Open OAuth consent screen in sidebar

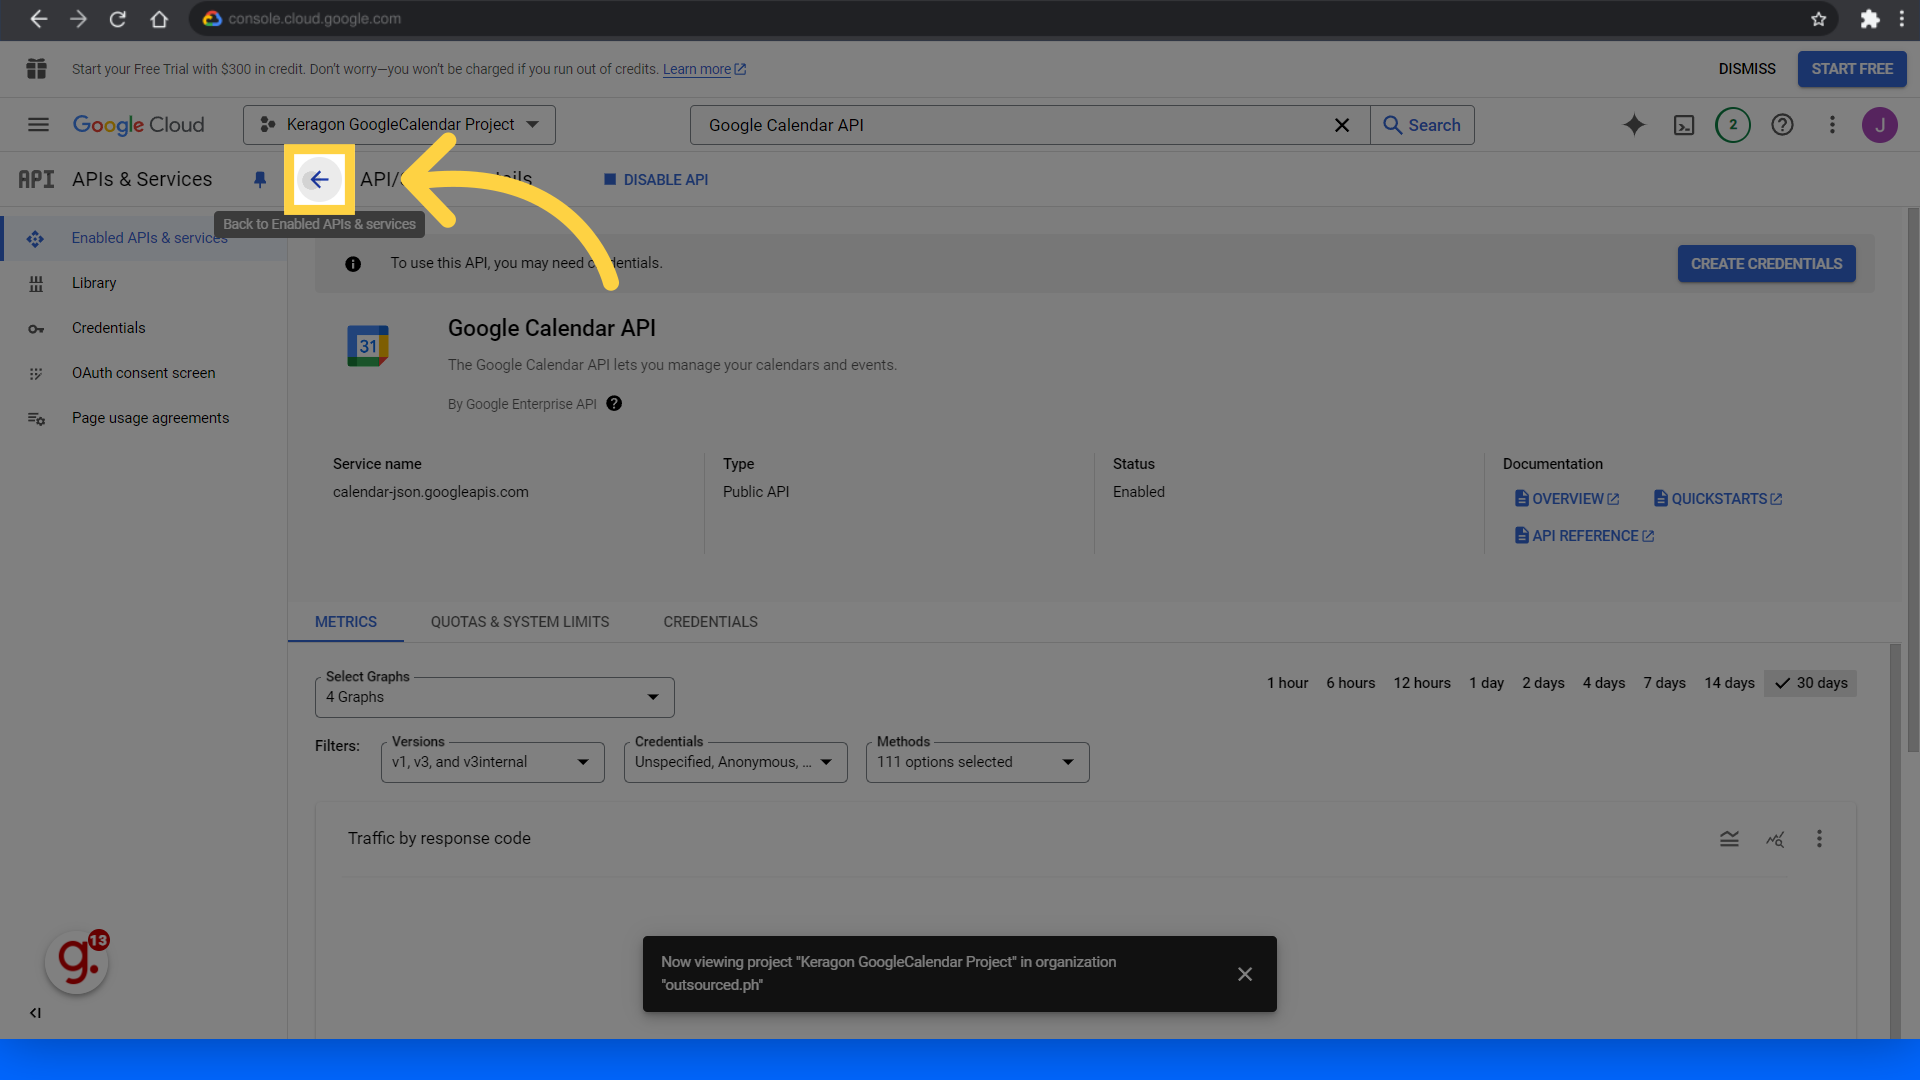point(145,373)
